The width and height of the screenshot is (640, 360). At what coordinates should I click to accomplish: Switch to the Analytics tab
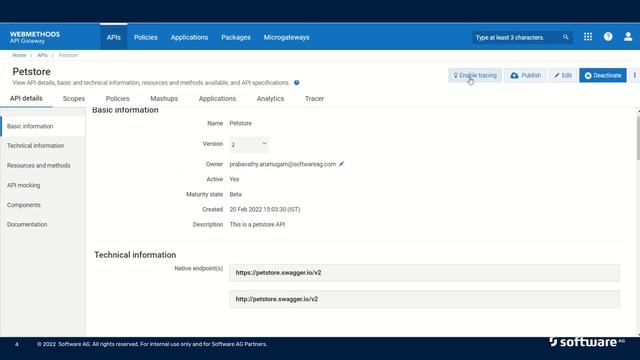pos(270,98)
